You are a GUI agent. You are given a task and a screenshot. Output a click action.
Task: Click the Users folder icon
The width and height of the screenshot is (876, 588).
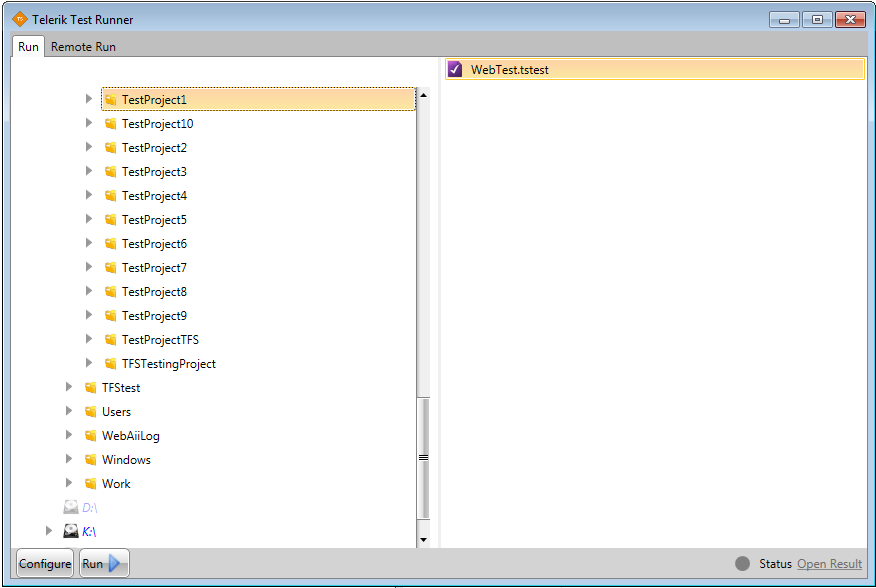click(91, 412)
